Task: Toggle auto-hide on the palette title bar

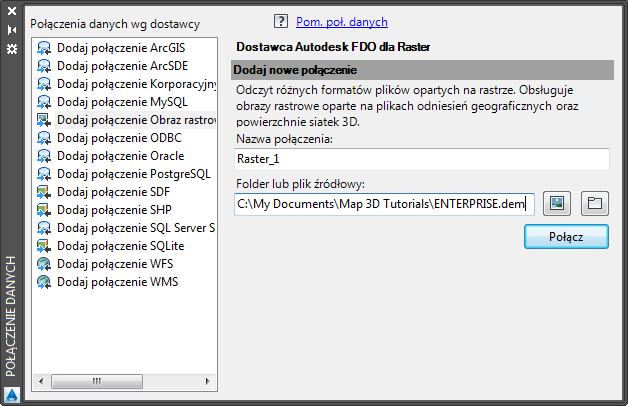Action: coord(12,30)
